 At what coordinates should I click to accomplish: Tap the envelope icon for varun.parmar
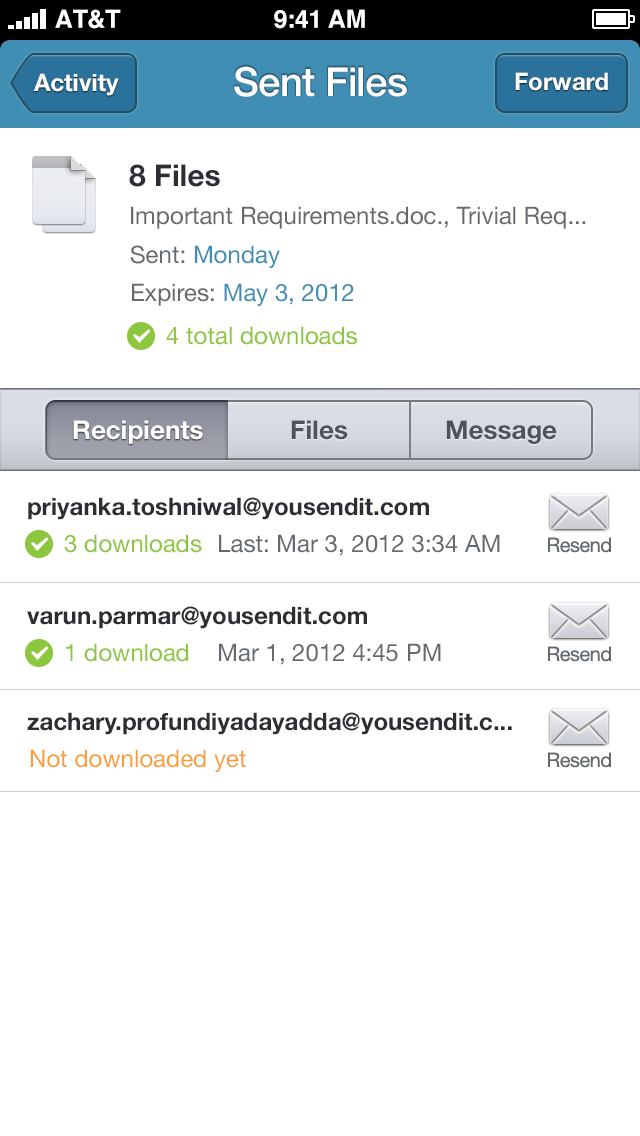[x=579, y=621]
